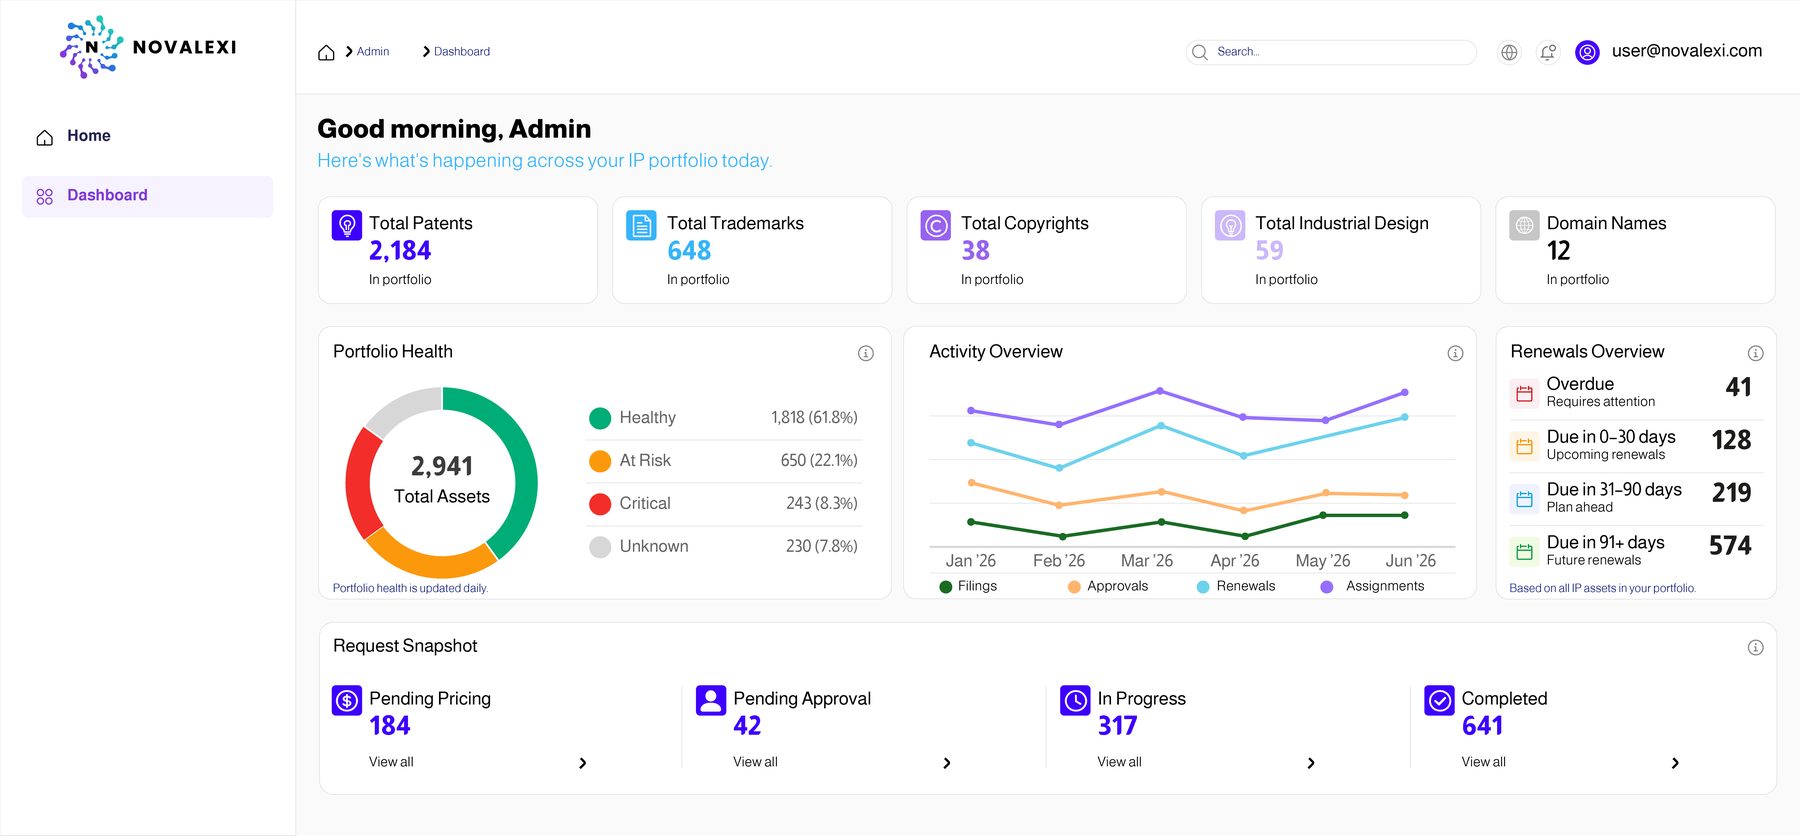This screenshot has width=1800, height=836.
Task: Click the 219 plan ahead count
Action: (x=1731, y=493)
